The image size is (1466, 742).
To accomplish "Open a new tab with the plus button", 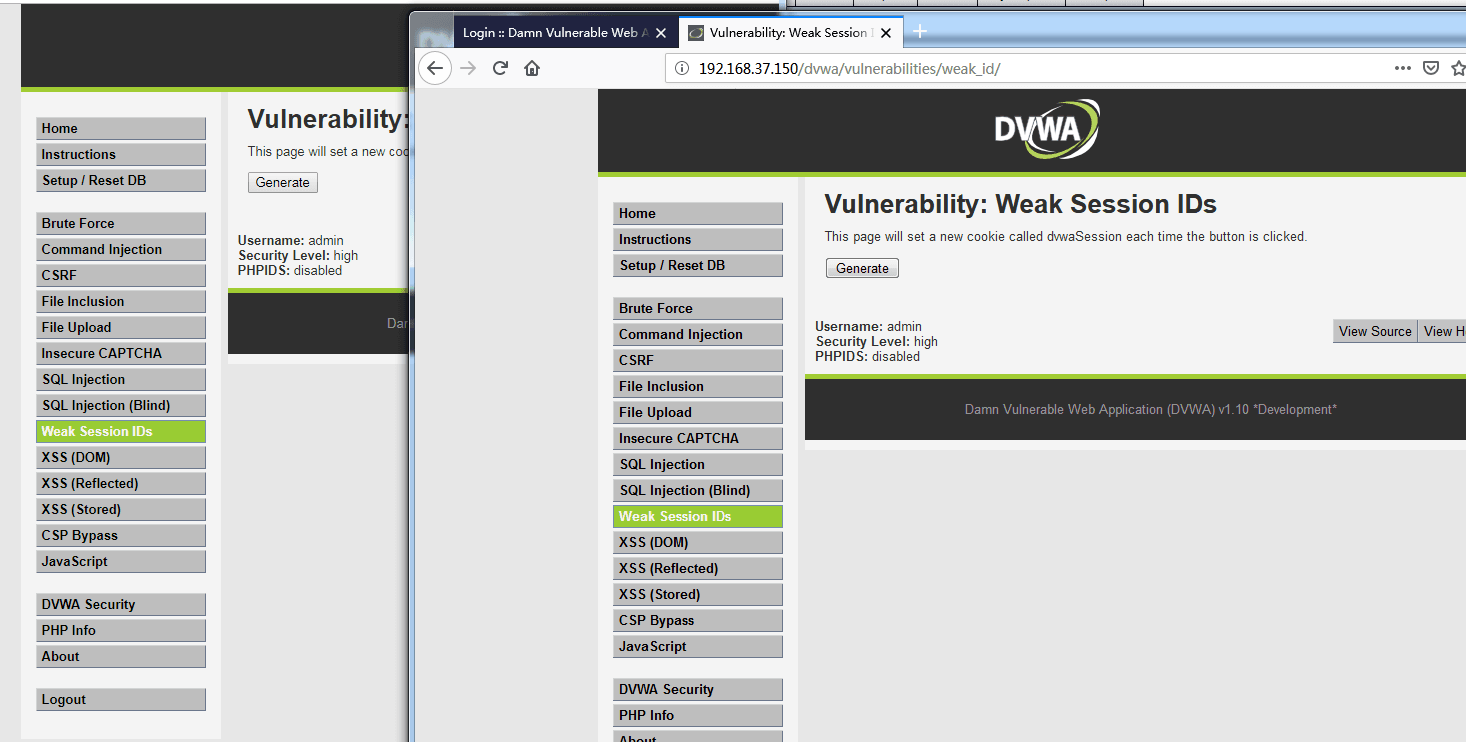I will (920, 31).
